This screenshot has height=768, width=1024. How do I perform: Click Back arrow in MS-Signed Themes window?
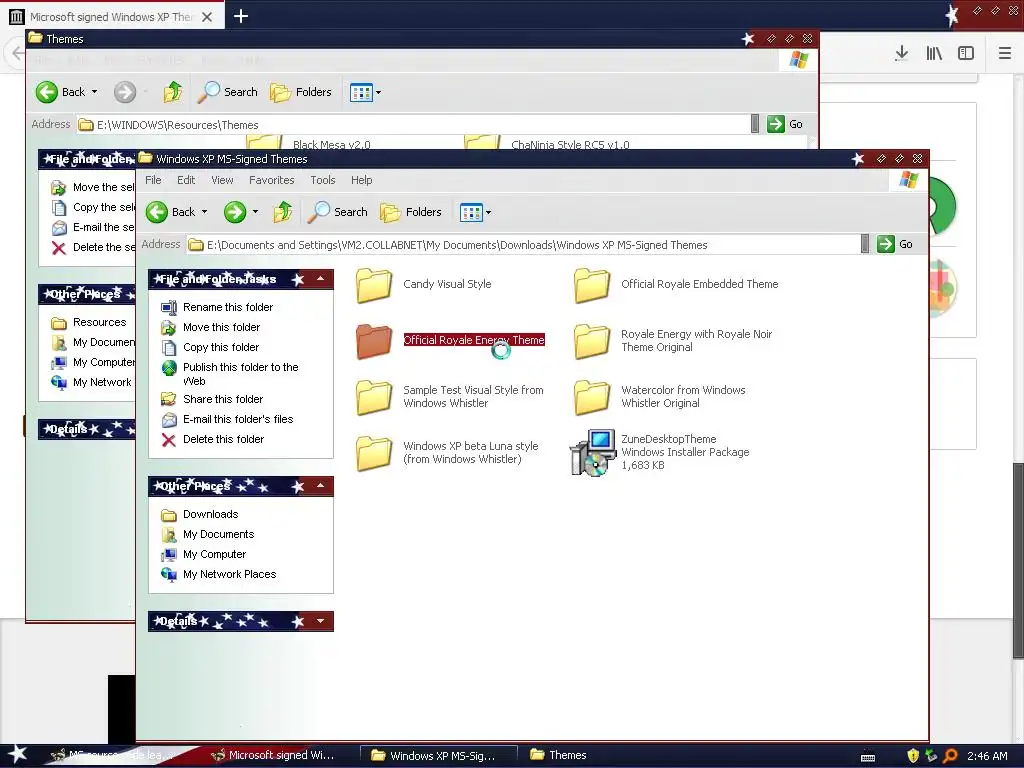(x=157, y=212)
